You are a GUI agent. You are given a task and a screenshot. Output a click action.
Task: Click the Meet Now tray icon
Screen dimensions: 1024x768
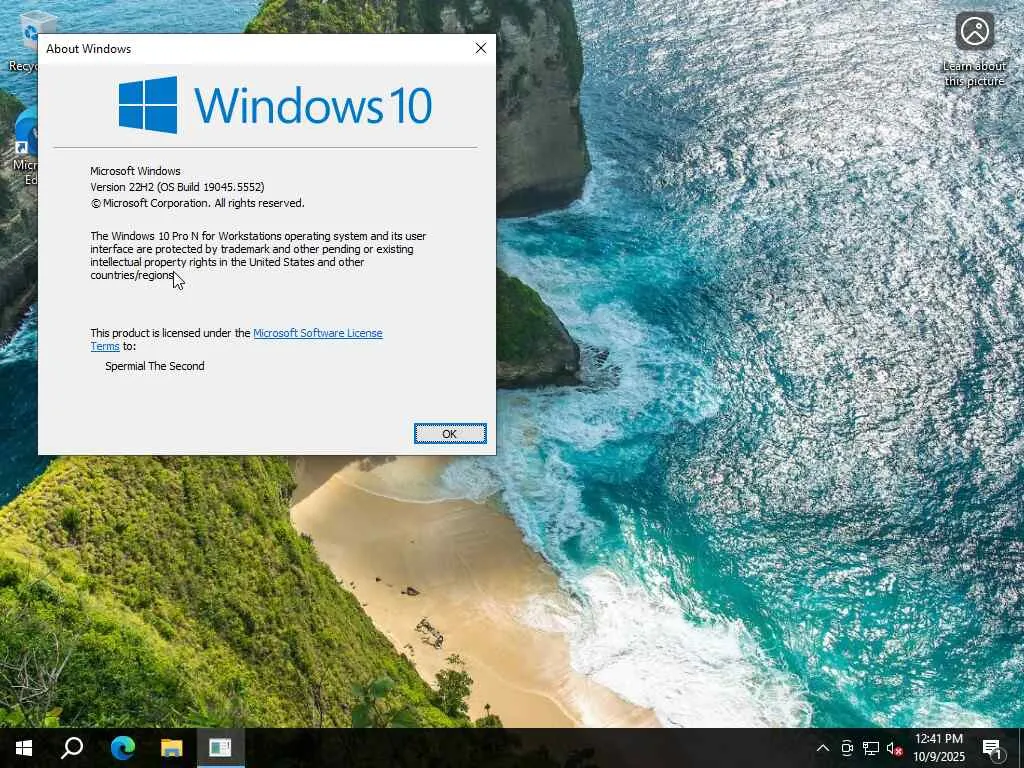point(847,748)
